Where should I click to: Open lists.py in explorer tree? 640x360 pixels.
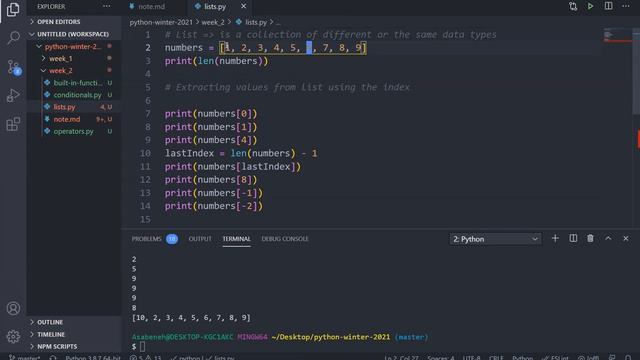point(64,107)
